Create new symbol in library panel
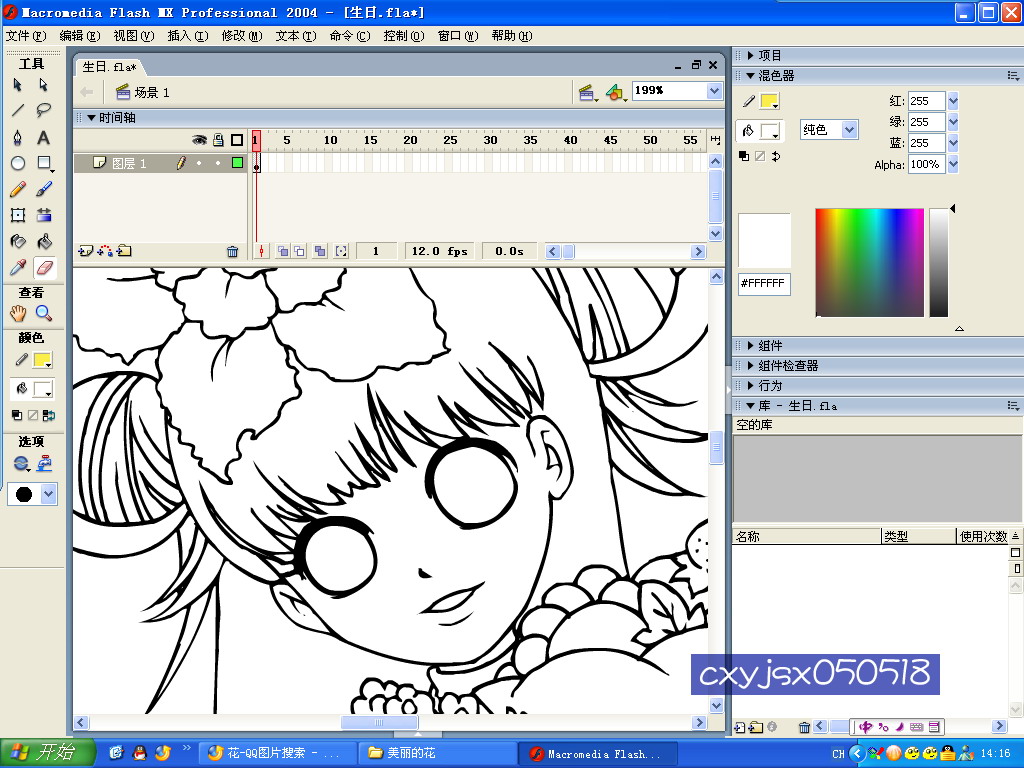The image size is (1024, 768). coord(739,727)
